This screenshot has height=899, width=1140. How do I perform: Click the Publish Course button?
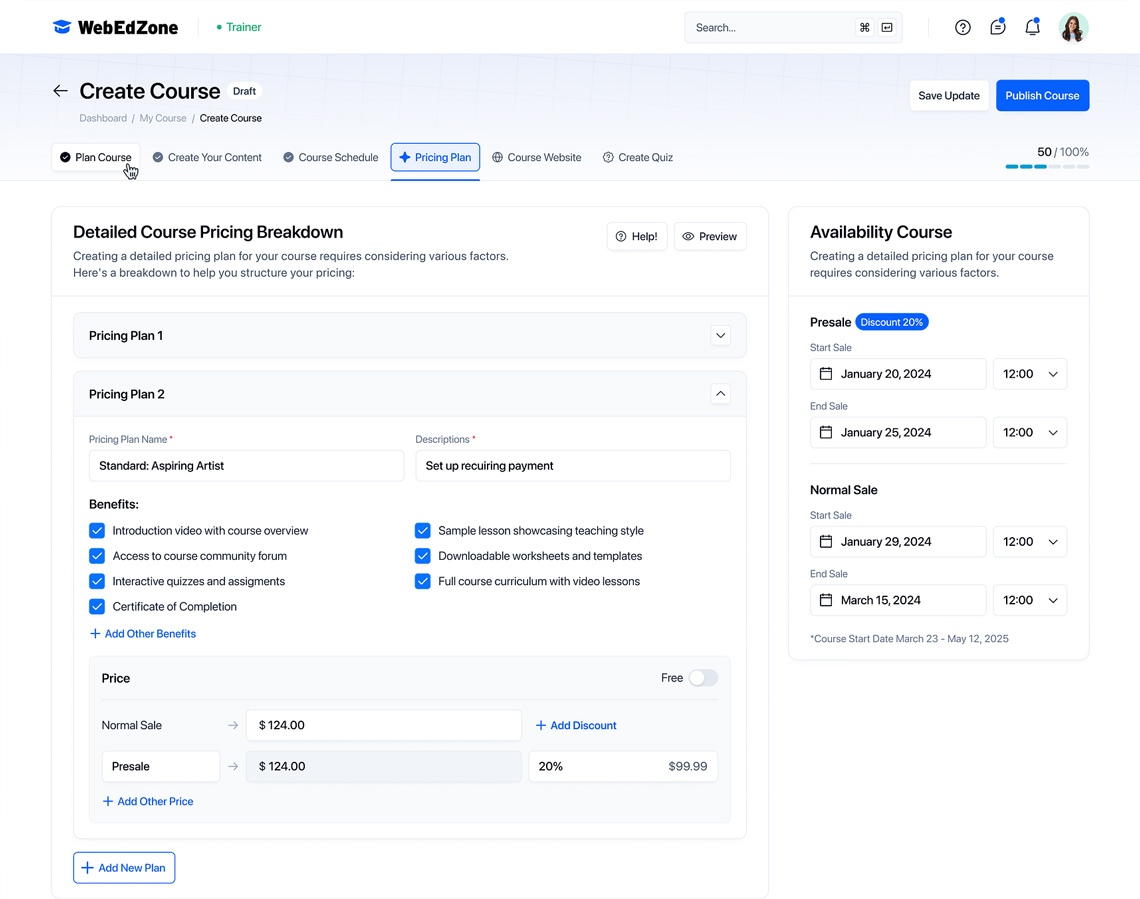coord(1042,96)
